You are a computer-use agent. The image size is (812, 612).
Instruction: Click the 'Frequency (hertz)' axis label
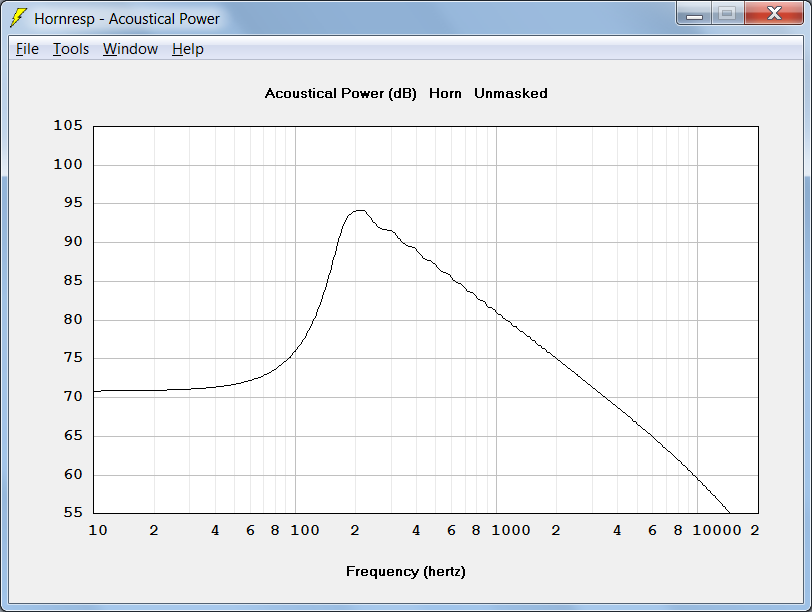[x=405, y=572]
